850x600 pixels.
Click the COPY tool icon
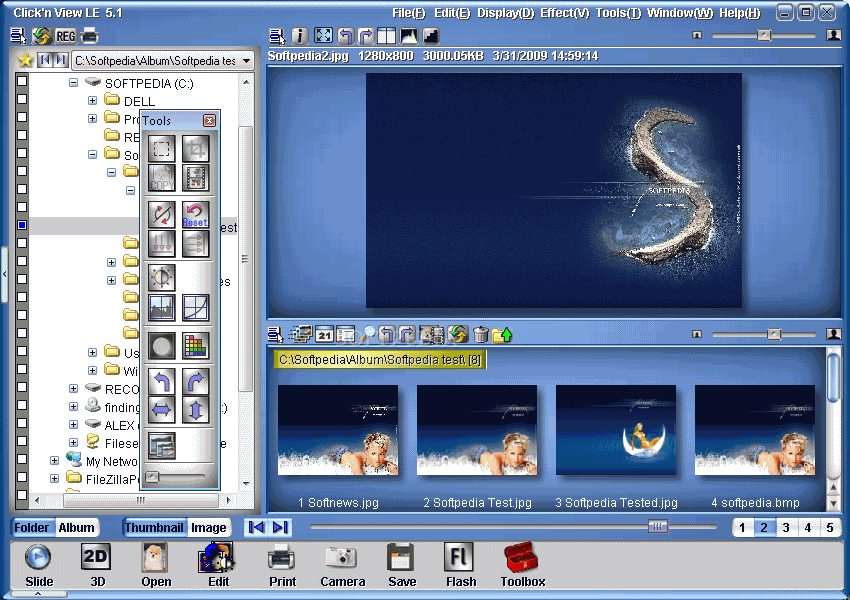tap(162, 178)
